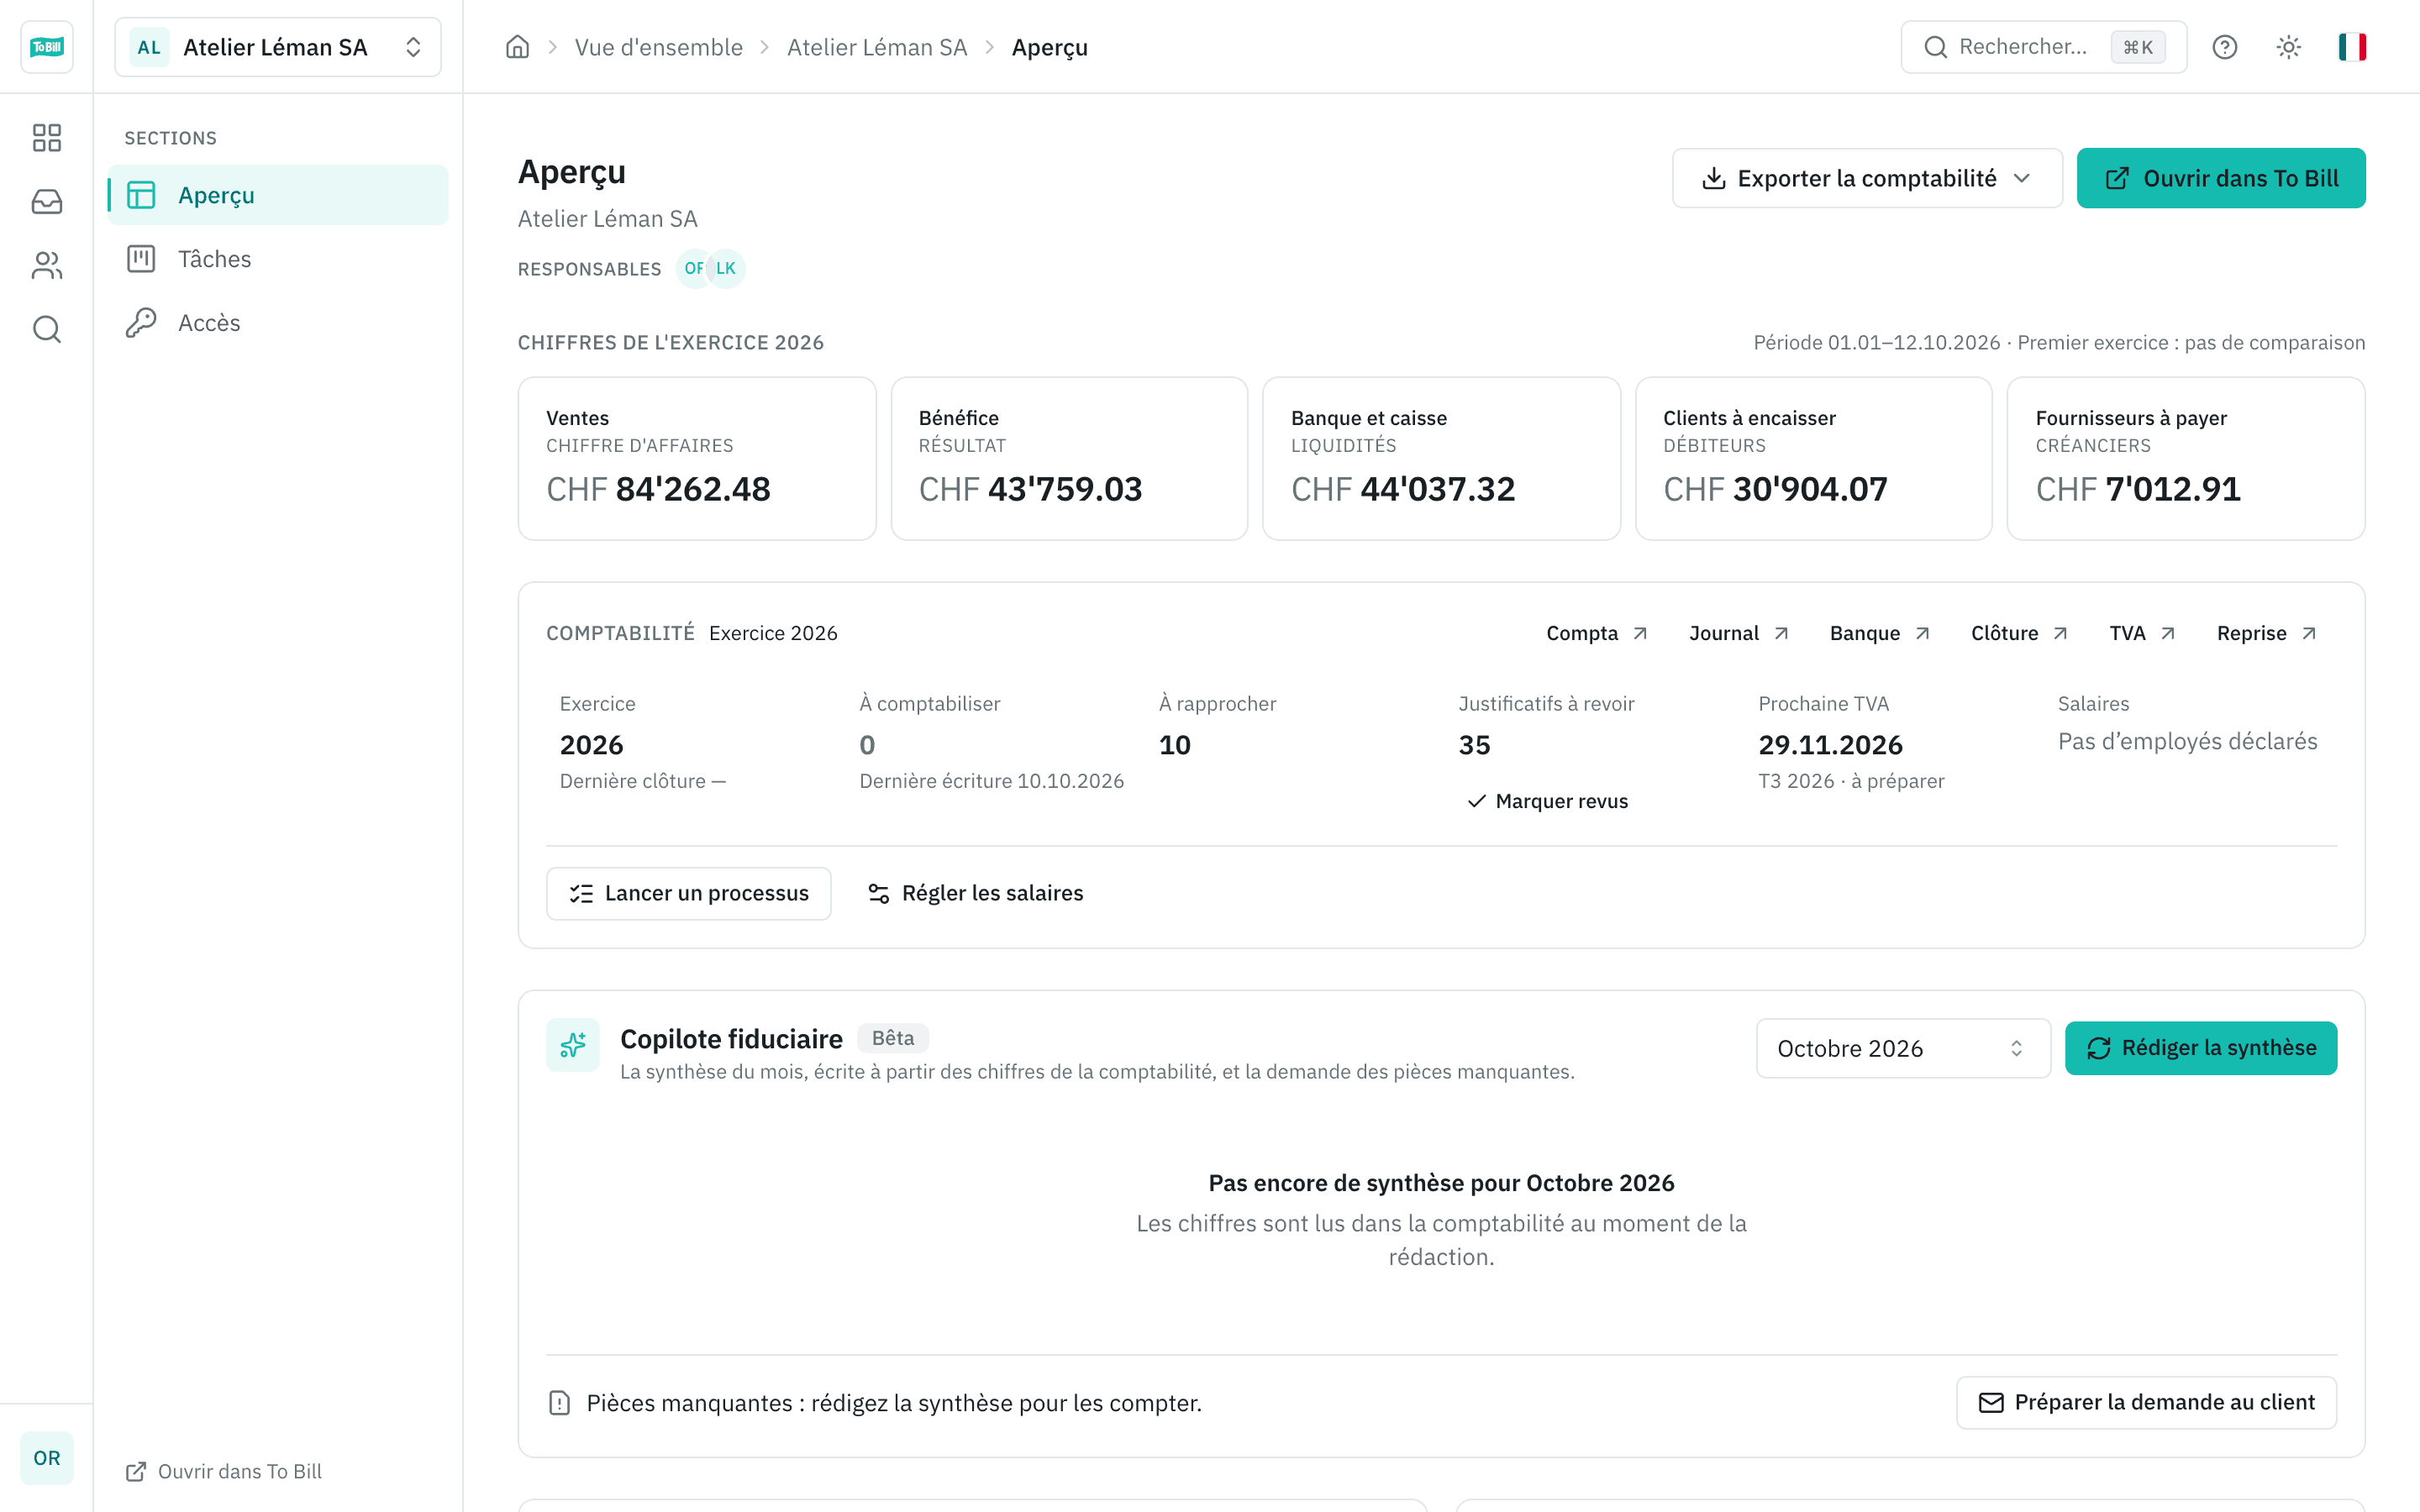Select the Aperçu section
The width and height of the screenshot is (2420, 1512).
click(278, 195)
